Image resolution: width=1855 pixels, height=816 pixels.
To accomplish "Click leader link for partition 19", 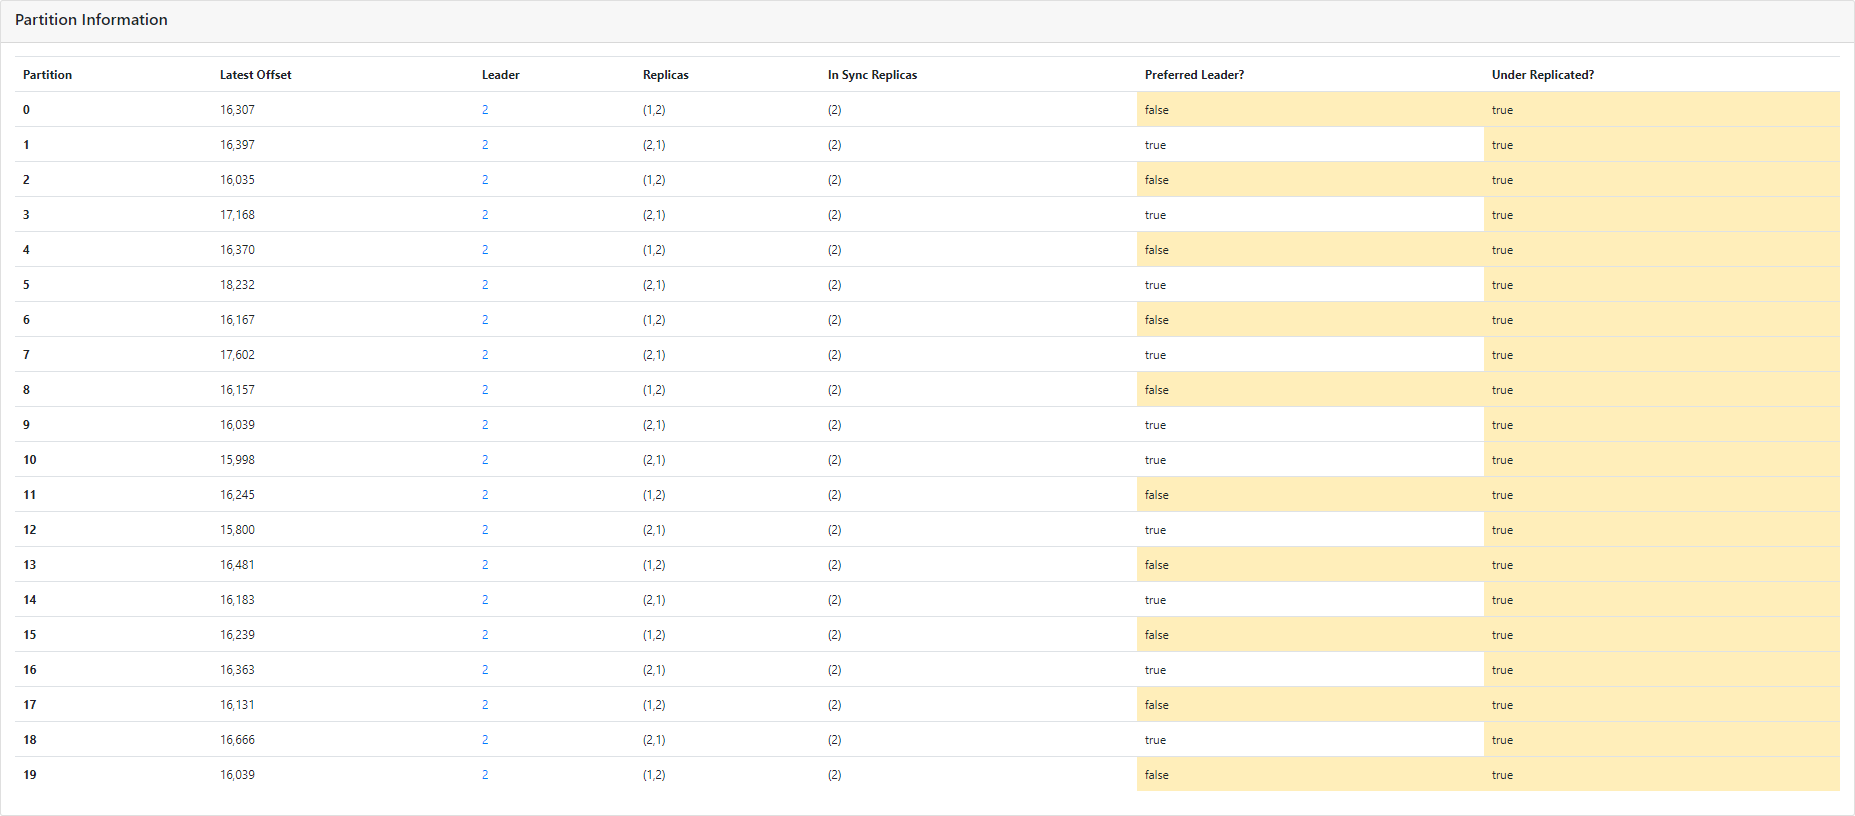I will click(x=485, y=775).
